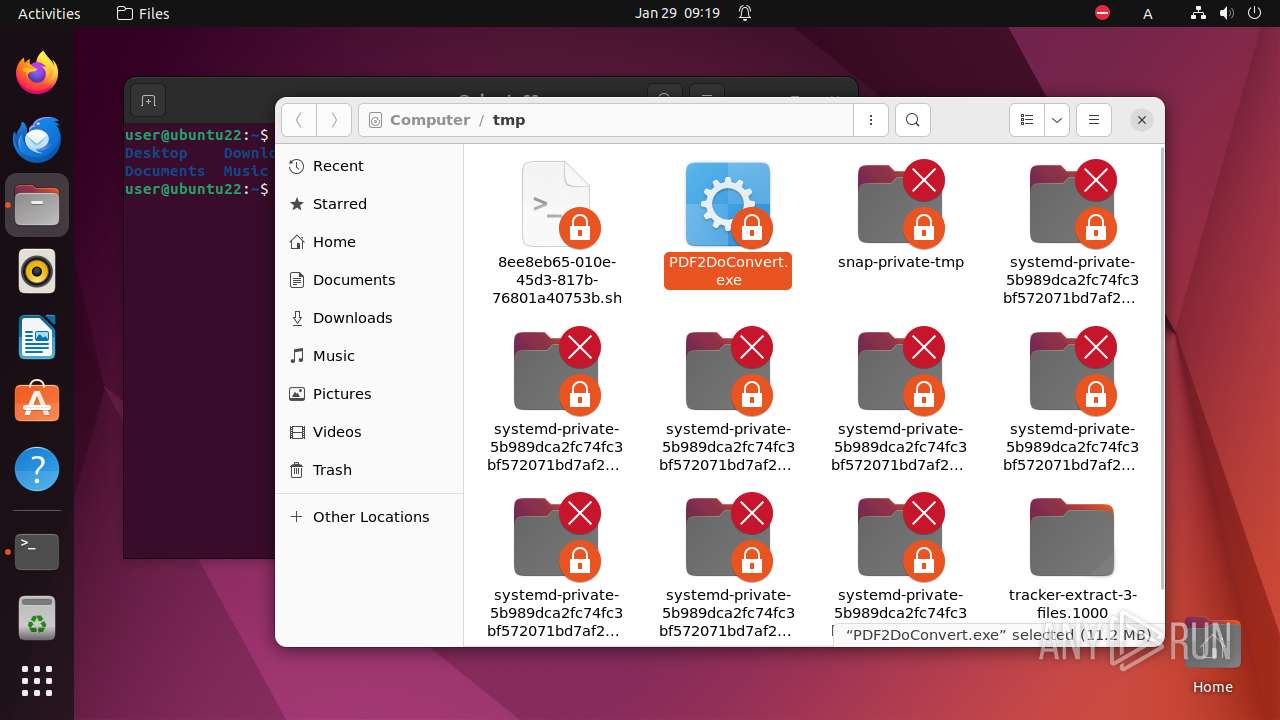Screen dimensions: 1280x720
Task: Open Music in the sidebar
Action: (369, 356)
